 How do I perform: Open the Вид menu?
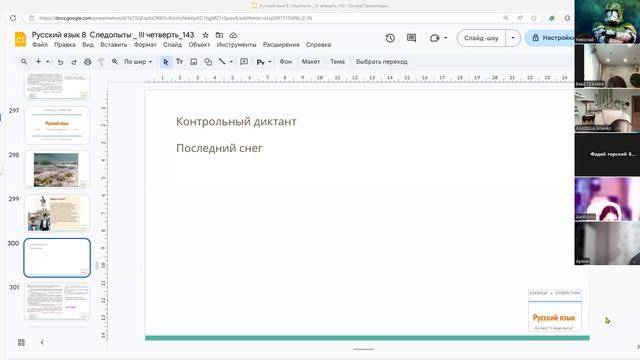click(88, 44)
